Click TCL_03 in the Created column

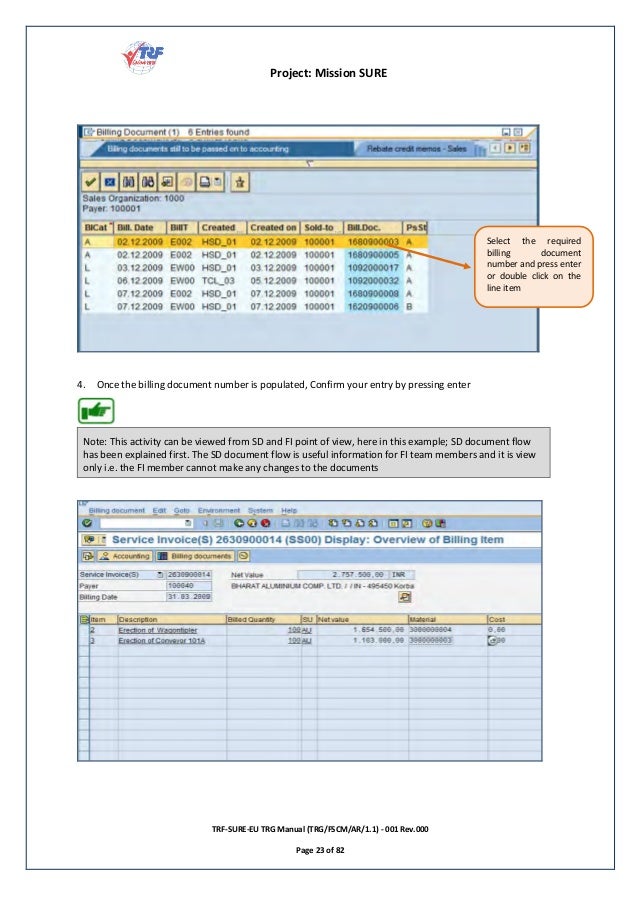click(x=218, y=280)
